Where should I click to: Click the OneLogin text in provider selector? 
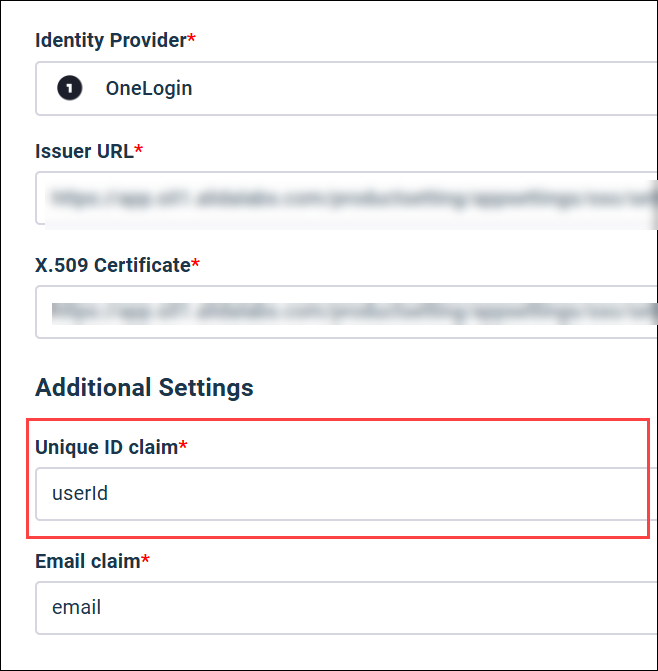pyautogui.click(x=149, y=88)
